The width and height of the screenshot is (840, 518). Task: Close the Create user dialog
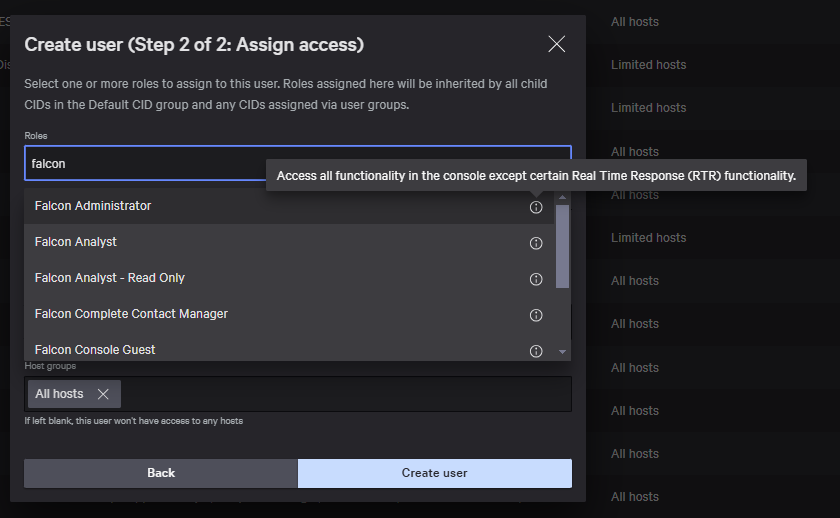click(x=557, y=44)
